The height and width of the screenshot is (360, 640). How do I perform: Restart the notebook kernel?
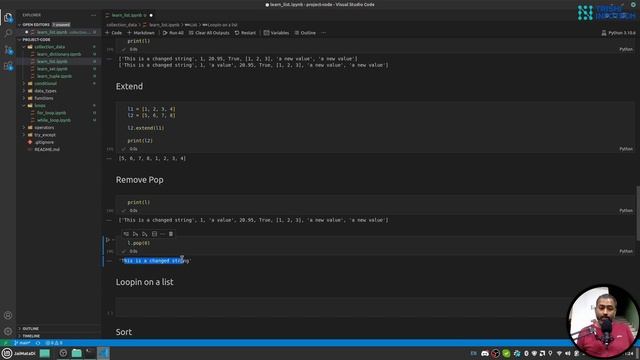click(245, 33)
